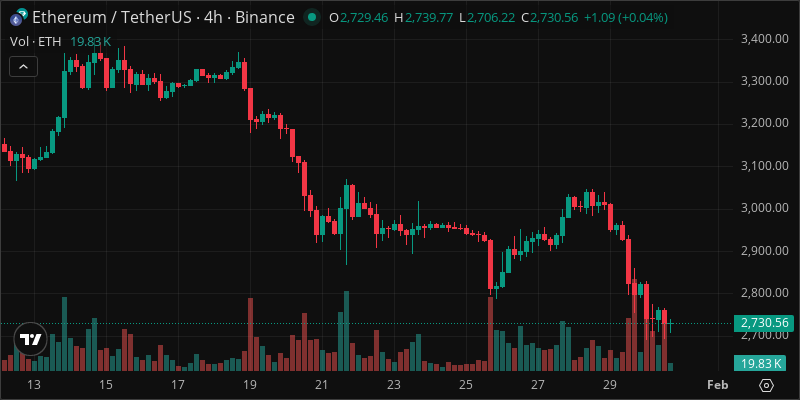The height and width of the screenshot is (400, 800).
Task: Click the Ethereum coin logo icon
Action: [19, 18]
